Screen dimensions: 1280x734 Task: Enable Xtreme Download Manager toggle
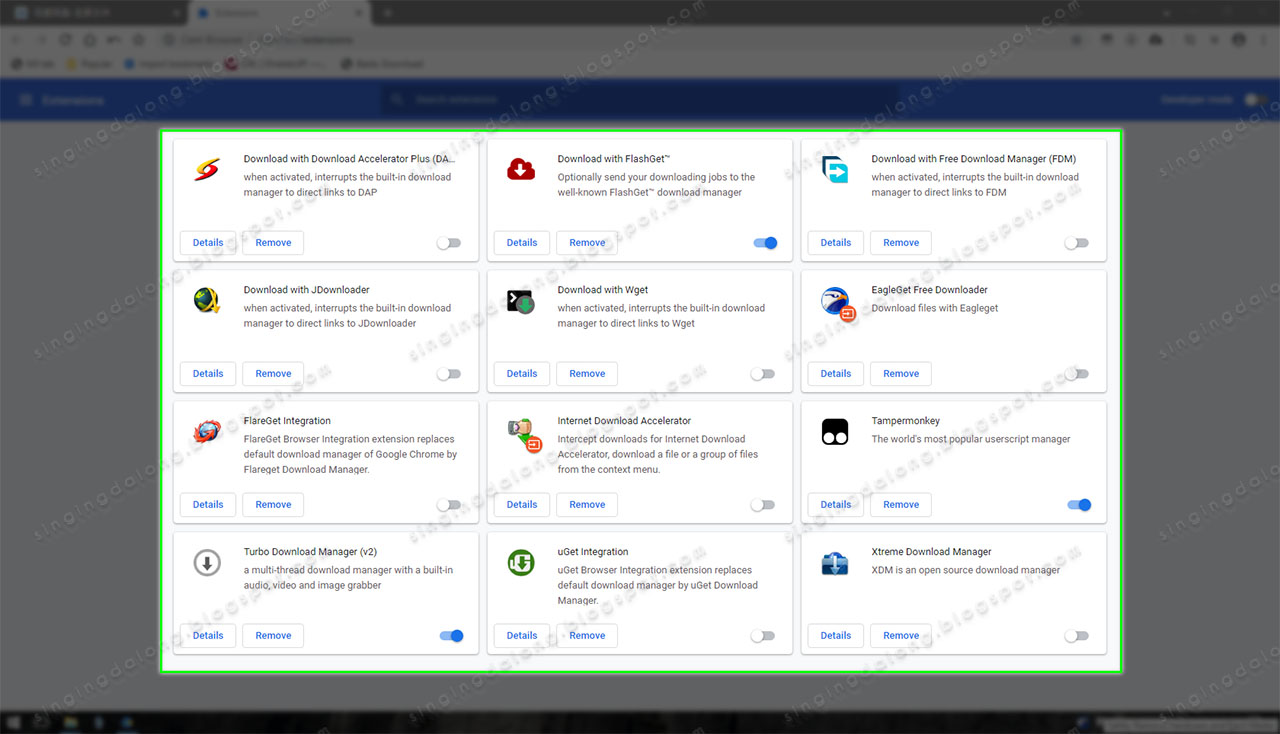pos(1076,636)
